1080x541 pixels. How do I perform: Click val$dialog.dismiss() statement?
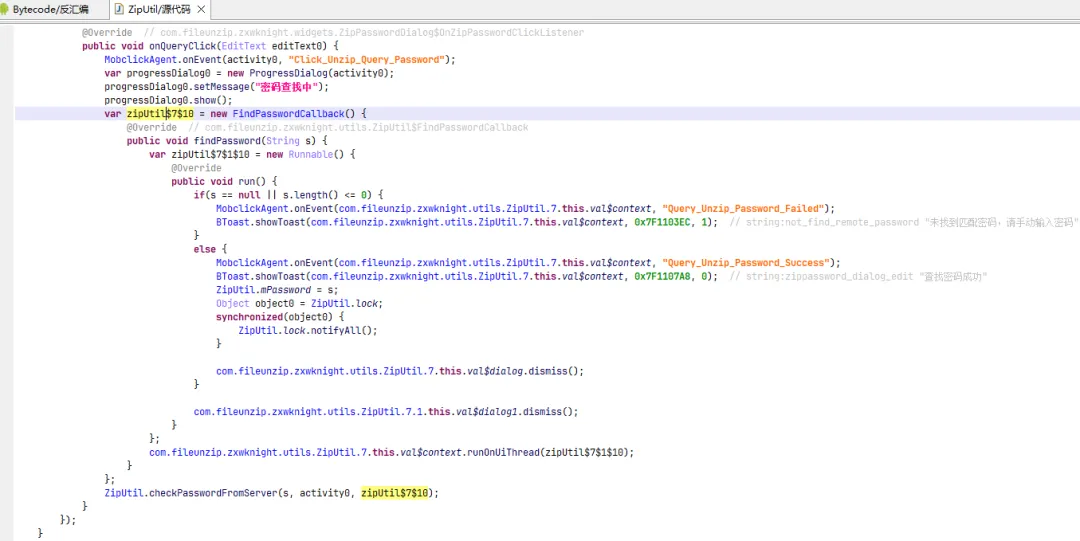(399, 371)
